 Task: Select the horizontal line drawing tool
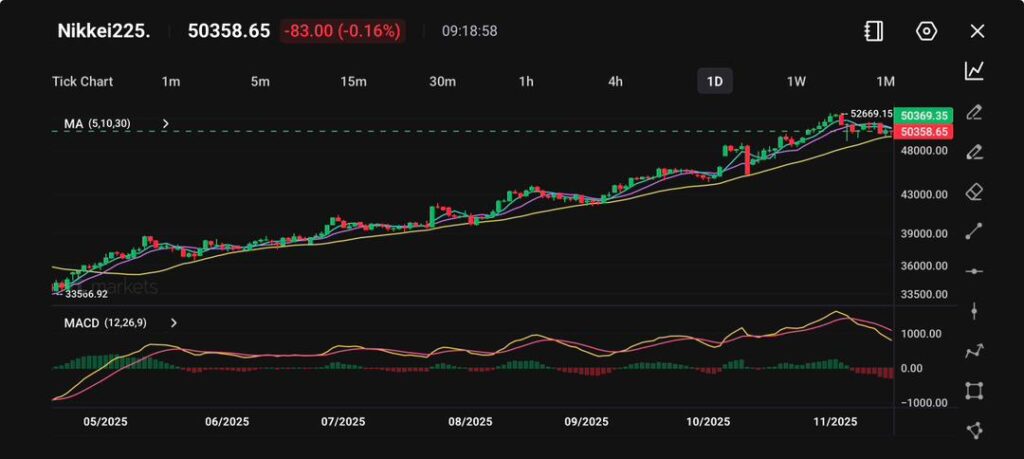pos(974,271)
